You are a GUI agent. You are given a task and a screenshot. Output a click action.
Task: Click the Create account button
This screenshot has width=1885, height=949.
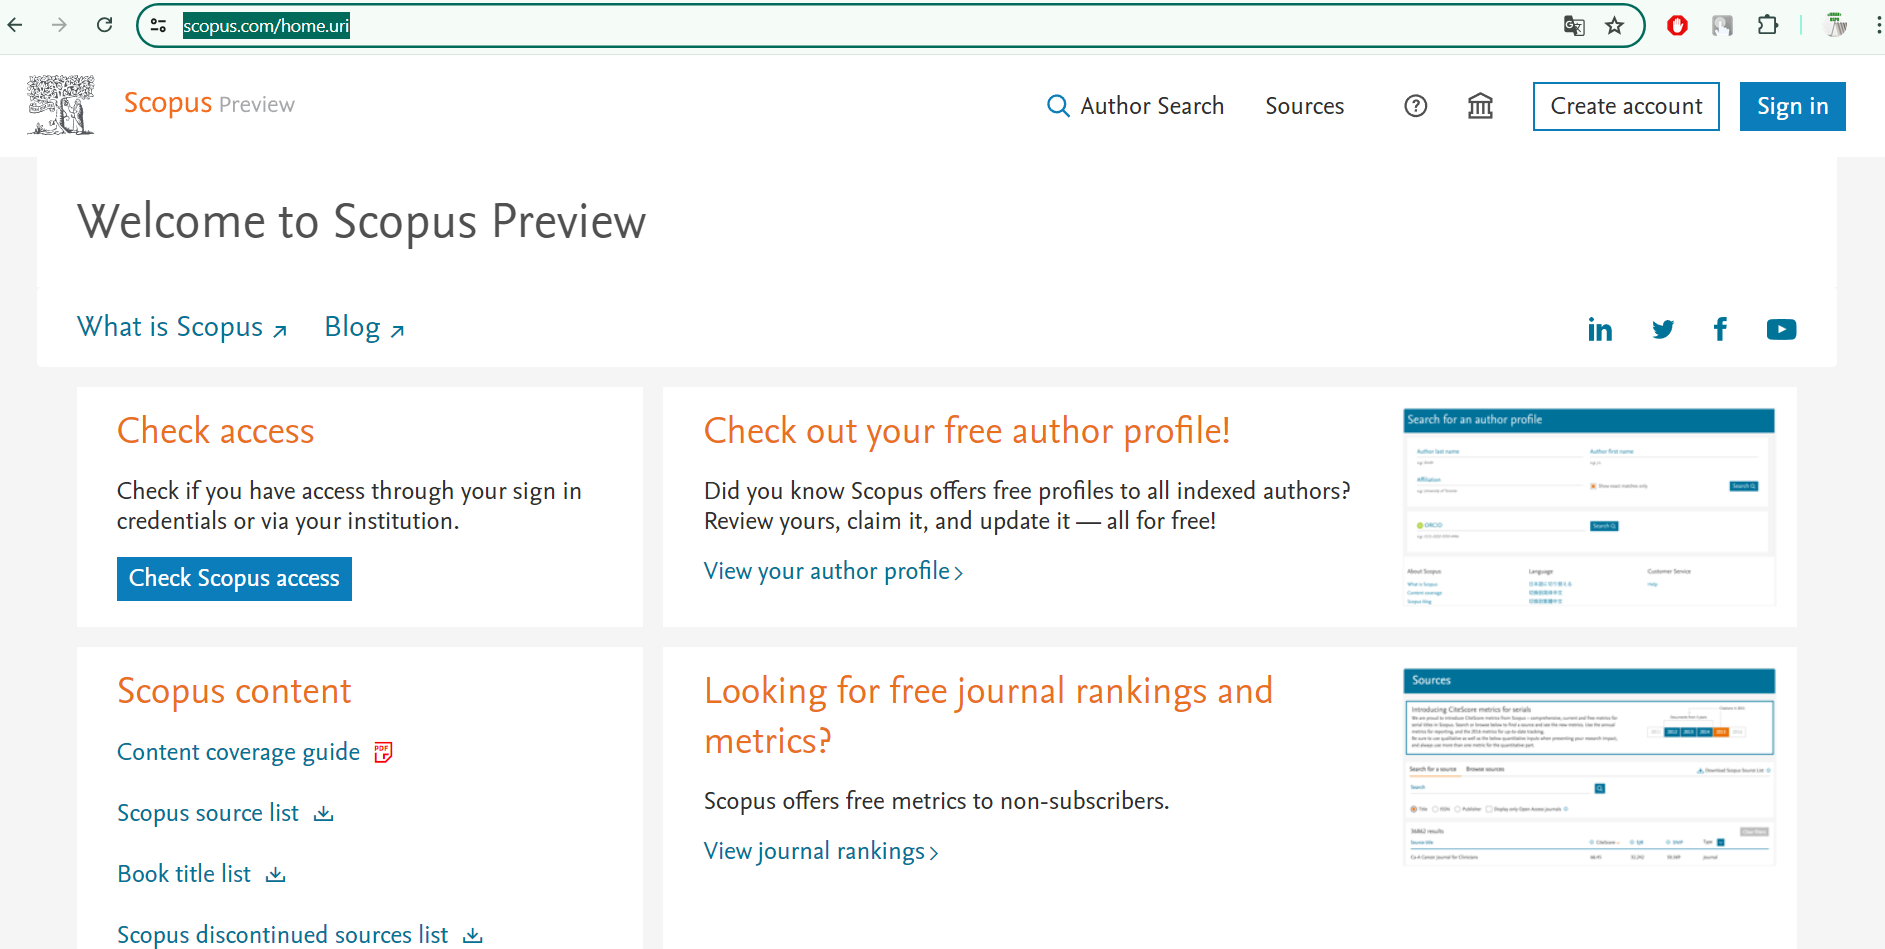tap(1625, 106)
